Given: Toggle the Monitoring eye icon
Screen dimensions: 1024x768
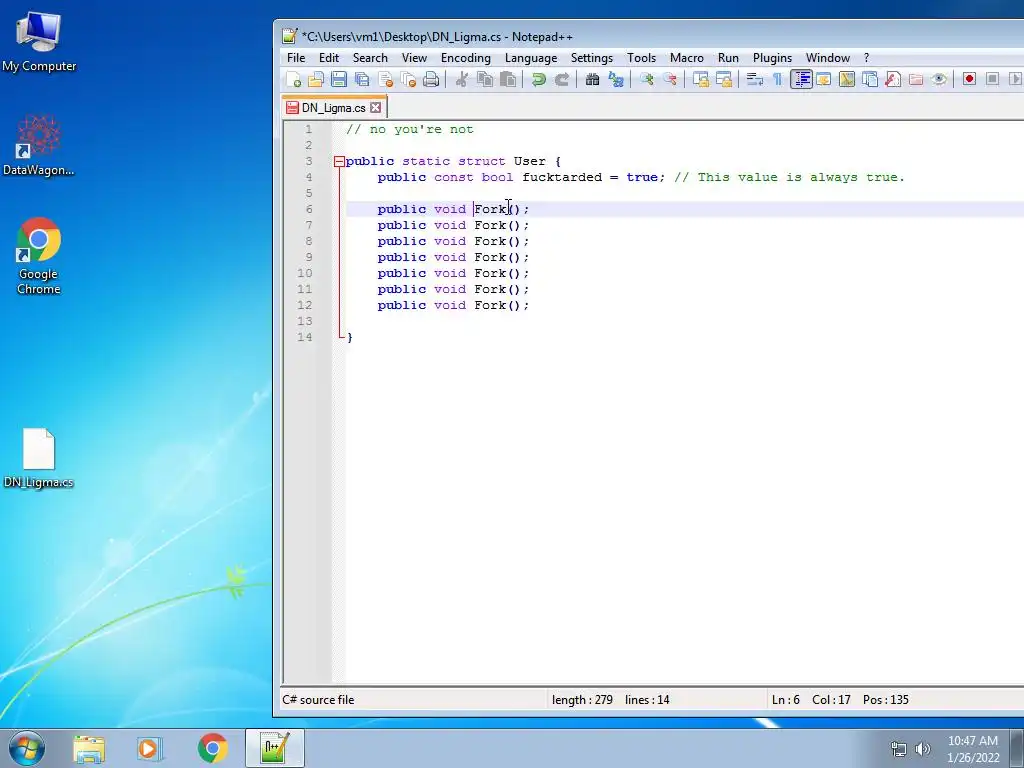Looking at the screenshot, I should (939, 80).
